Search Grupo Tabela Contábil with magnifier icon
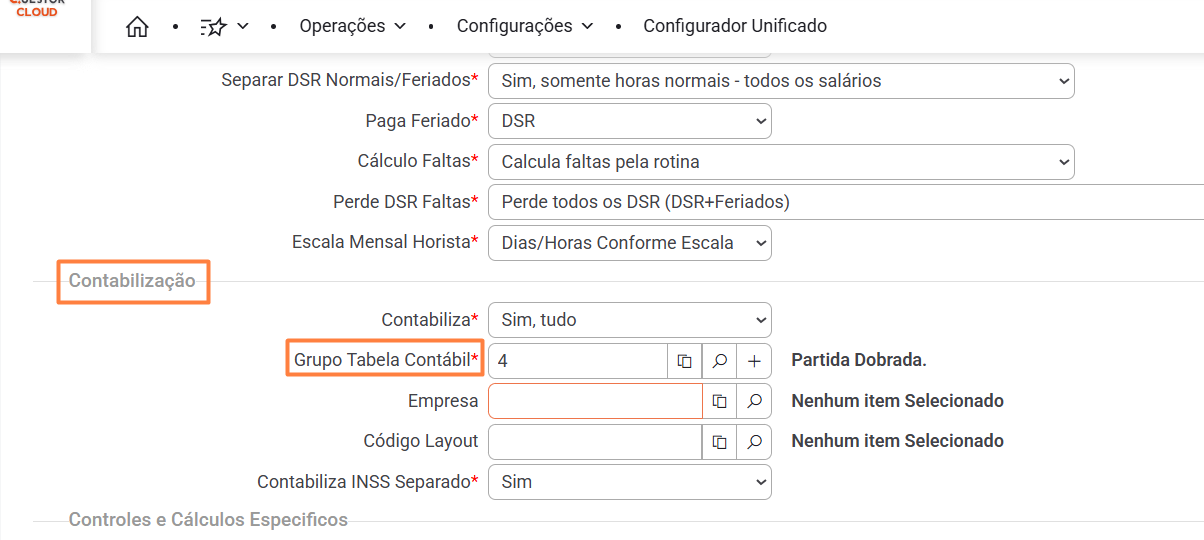 [x=719, y=361]
